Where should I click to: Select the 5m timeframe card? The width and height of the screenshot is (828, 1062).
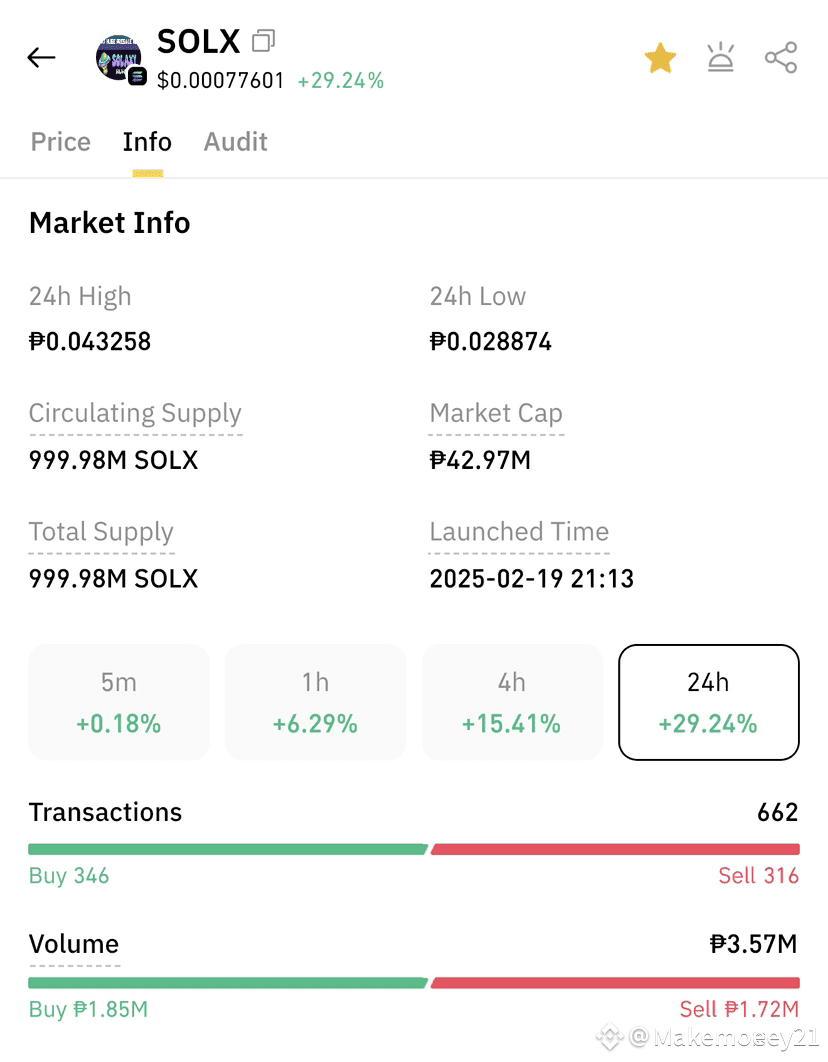[x=119, y=702]
